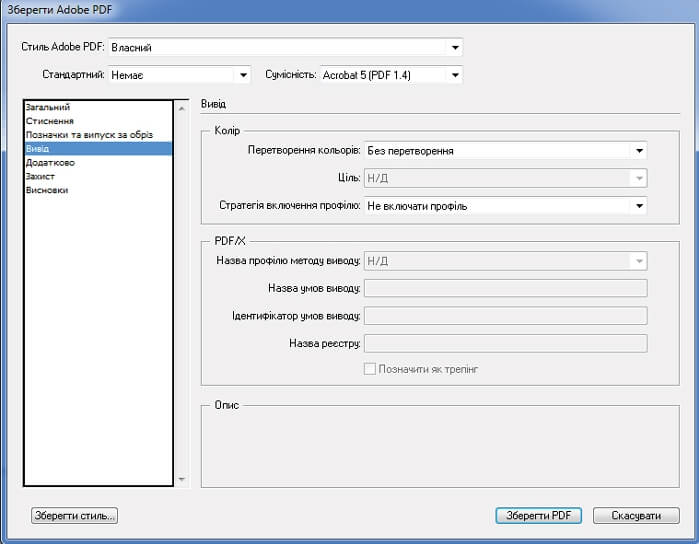Click the Назва умов виводу field
The width and height of the screenshot is (699, 544).
(x=505, y=289)
